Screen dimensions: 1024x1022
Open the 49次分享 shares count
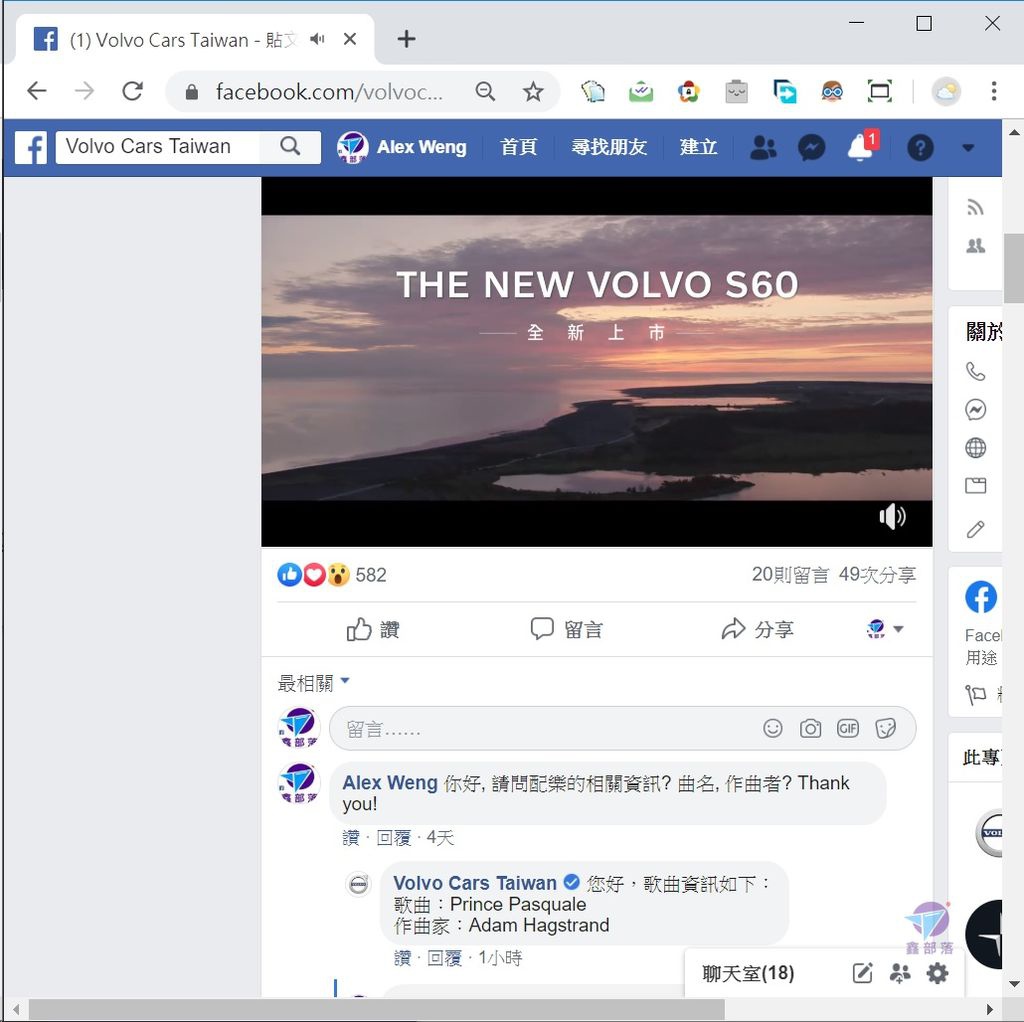(877, 575)
